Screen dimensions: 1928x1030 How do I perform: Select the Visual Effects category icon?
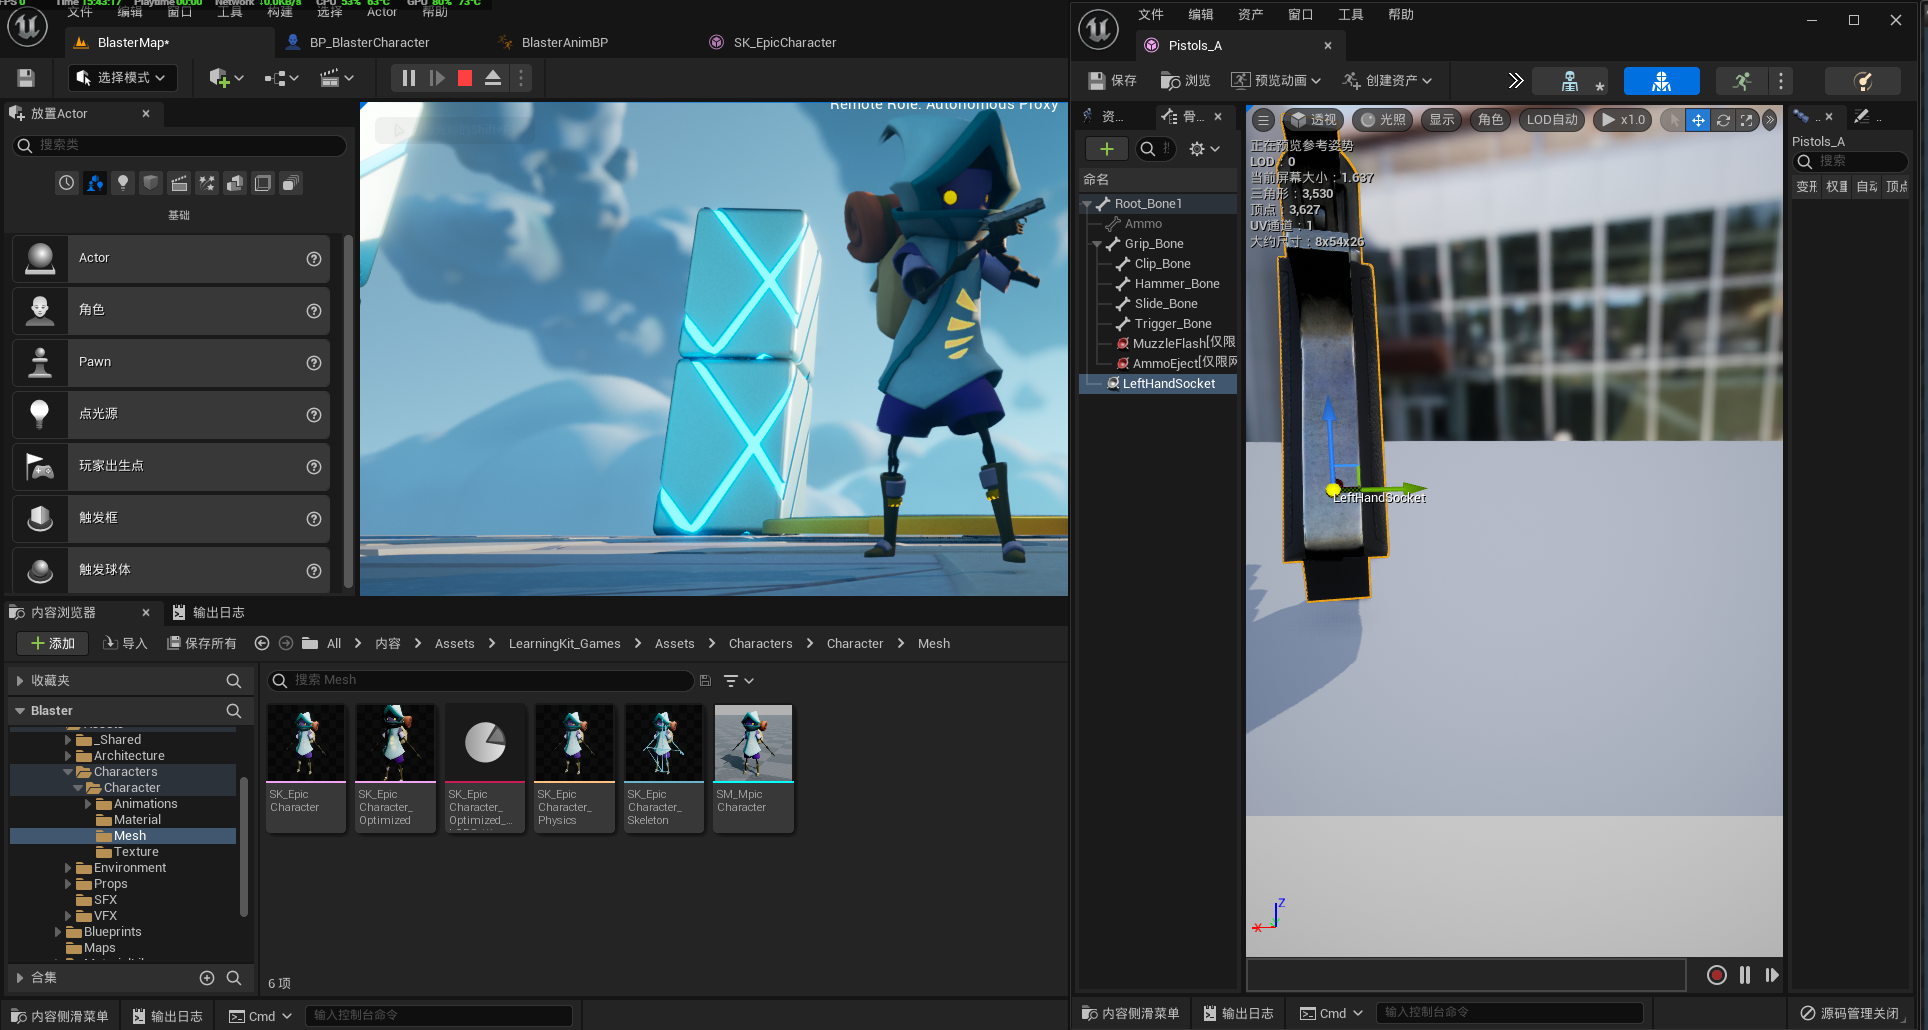click(x=207, y=183)
